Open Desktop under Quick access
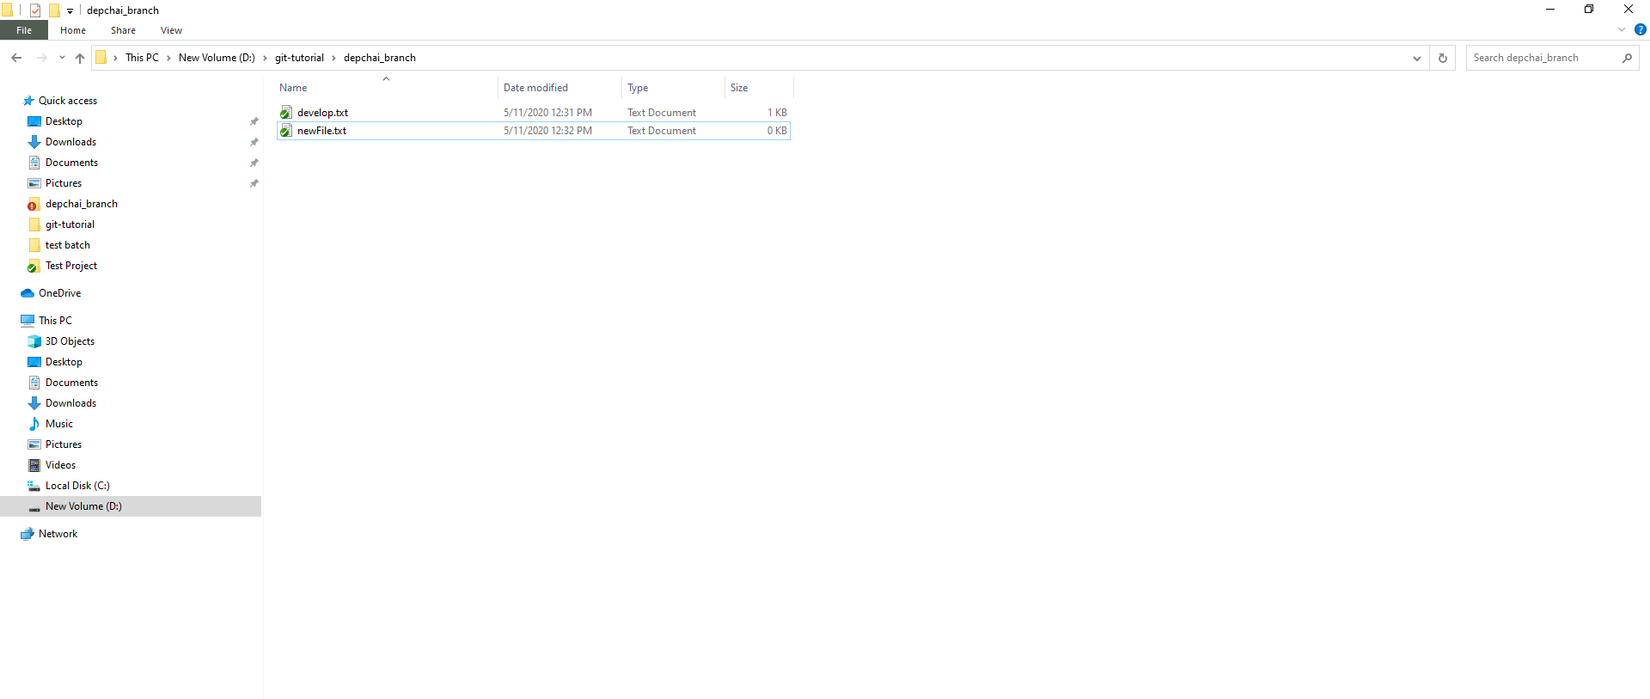Viewport: 1650px width, 699px height. (64, 122)
